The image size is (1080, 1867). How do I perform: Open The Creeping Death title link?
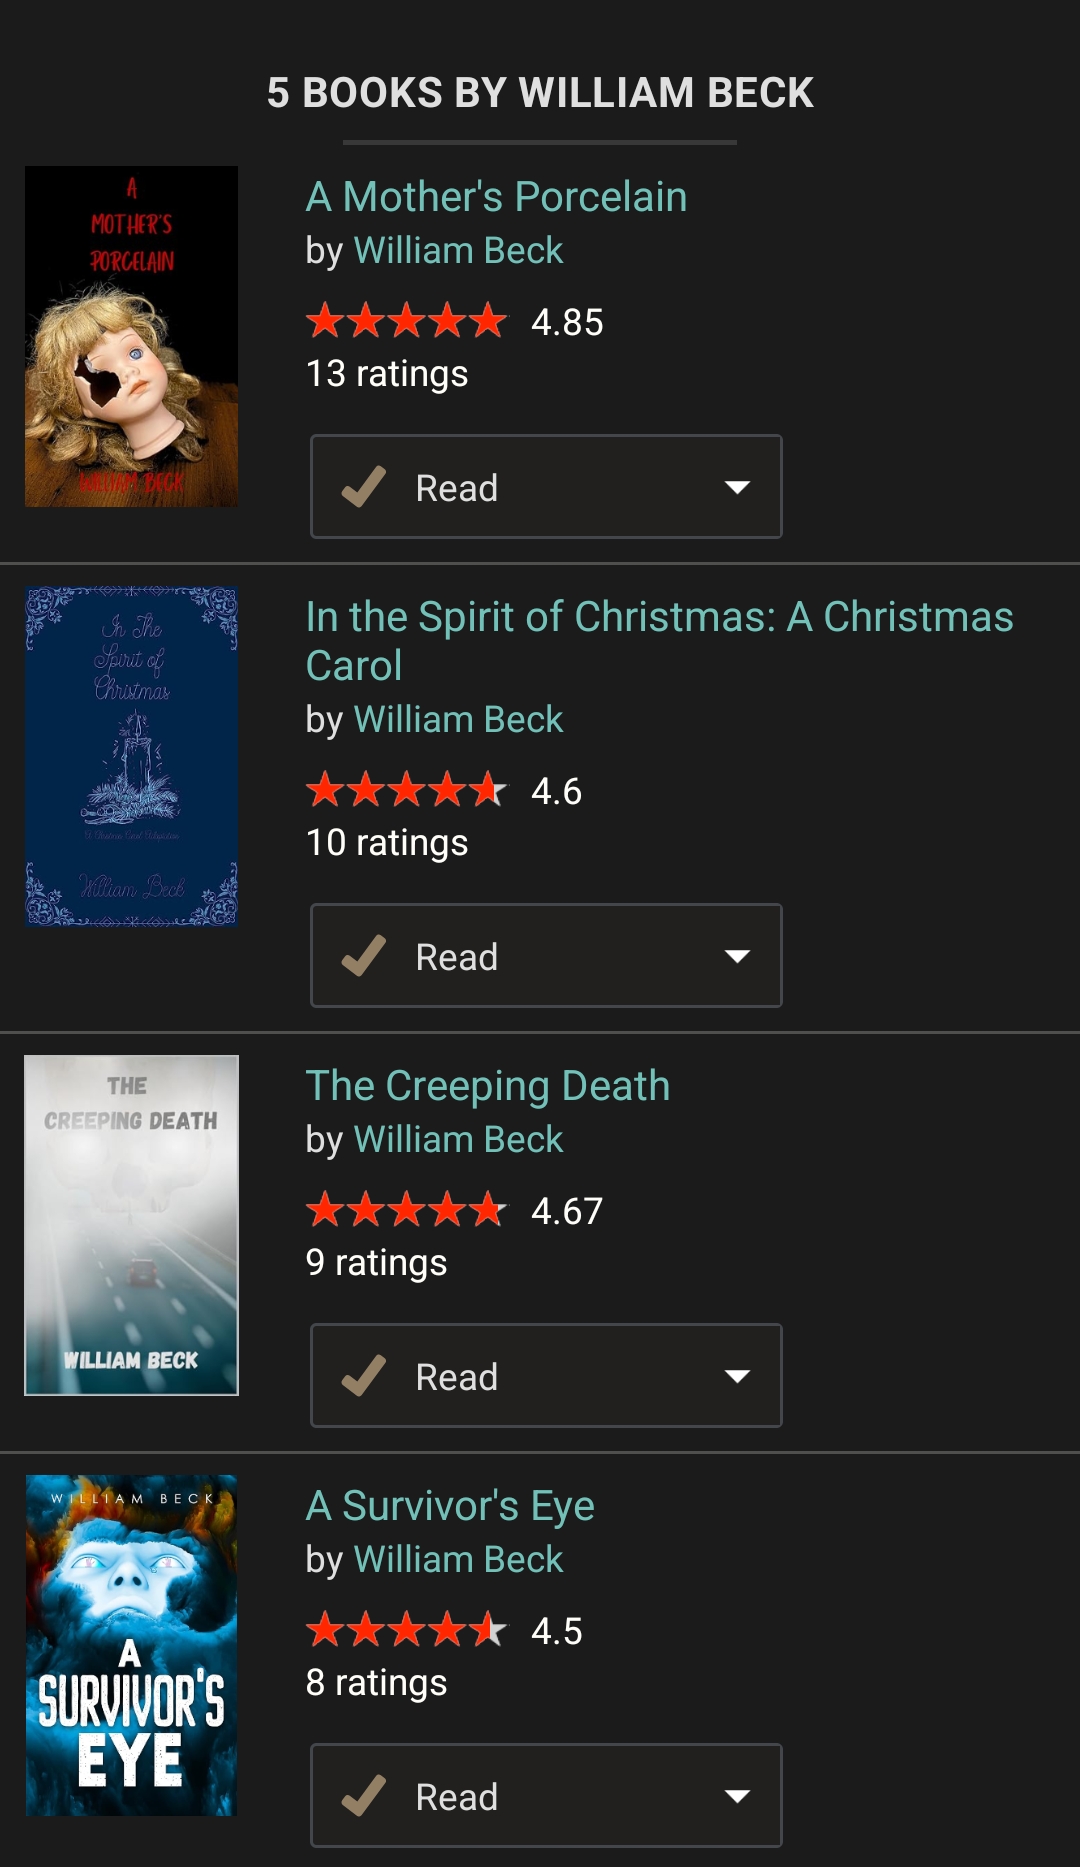point(488,1086)
